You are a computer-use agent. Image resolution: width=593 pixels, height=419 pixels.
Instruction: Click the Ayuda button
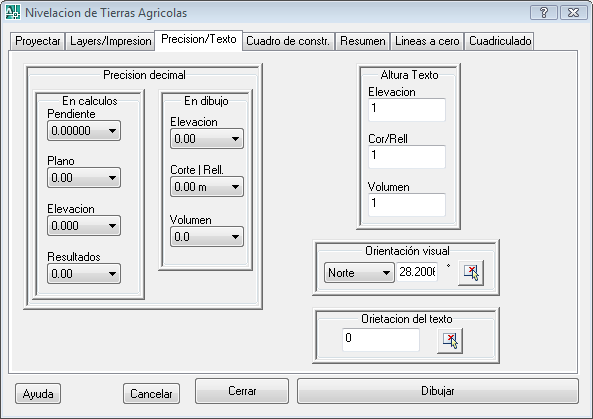[38, 394]
